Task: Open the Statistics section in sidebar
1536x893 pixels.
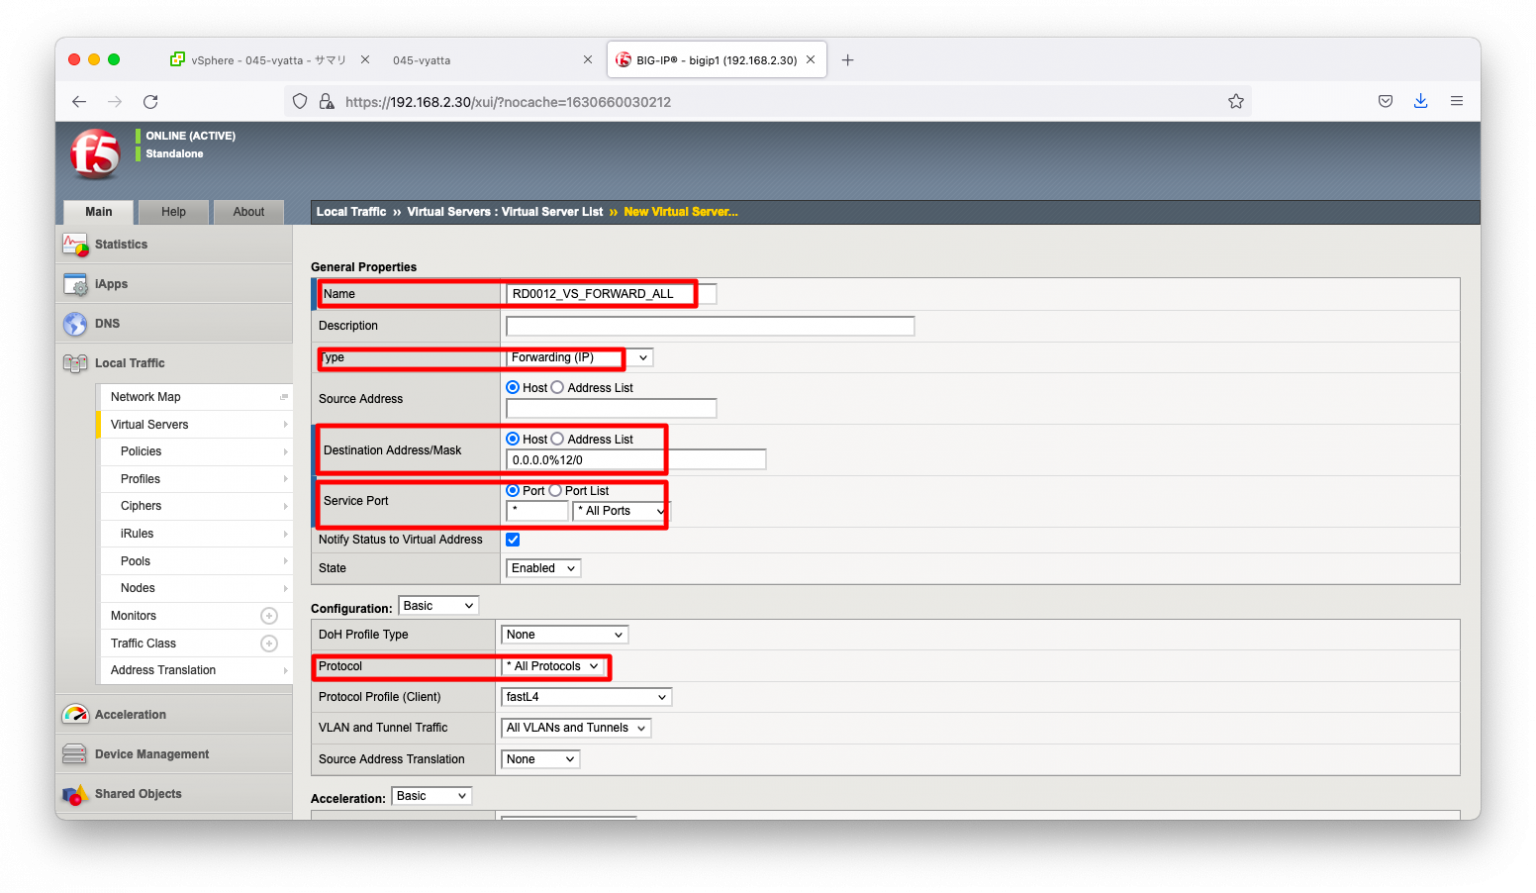Action: click(75, 244)
